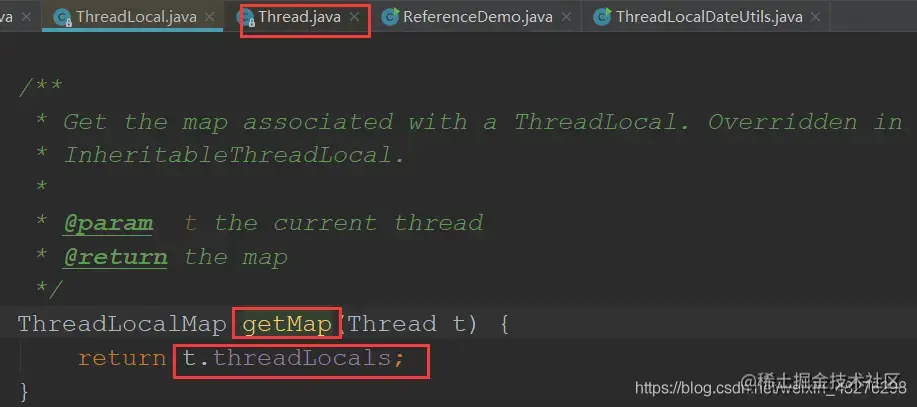Click the @return Javadoc tag

click(115, 257)
